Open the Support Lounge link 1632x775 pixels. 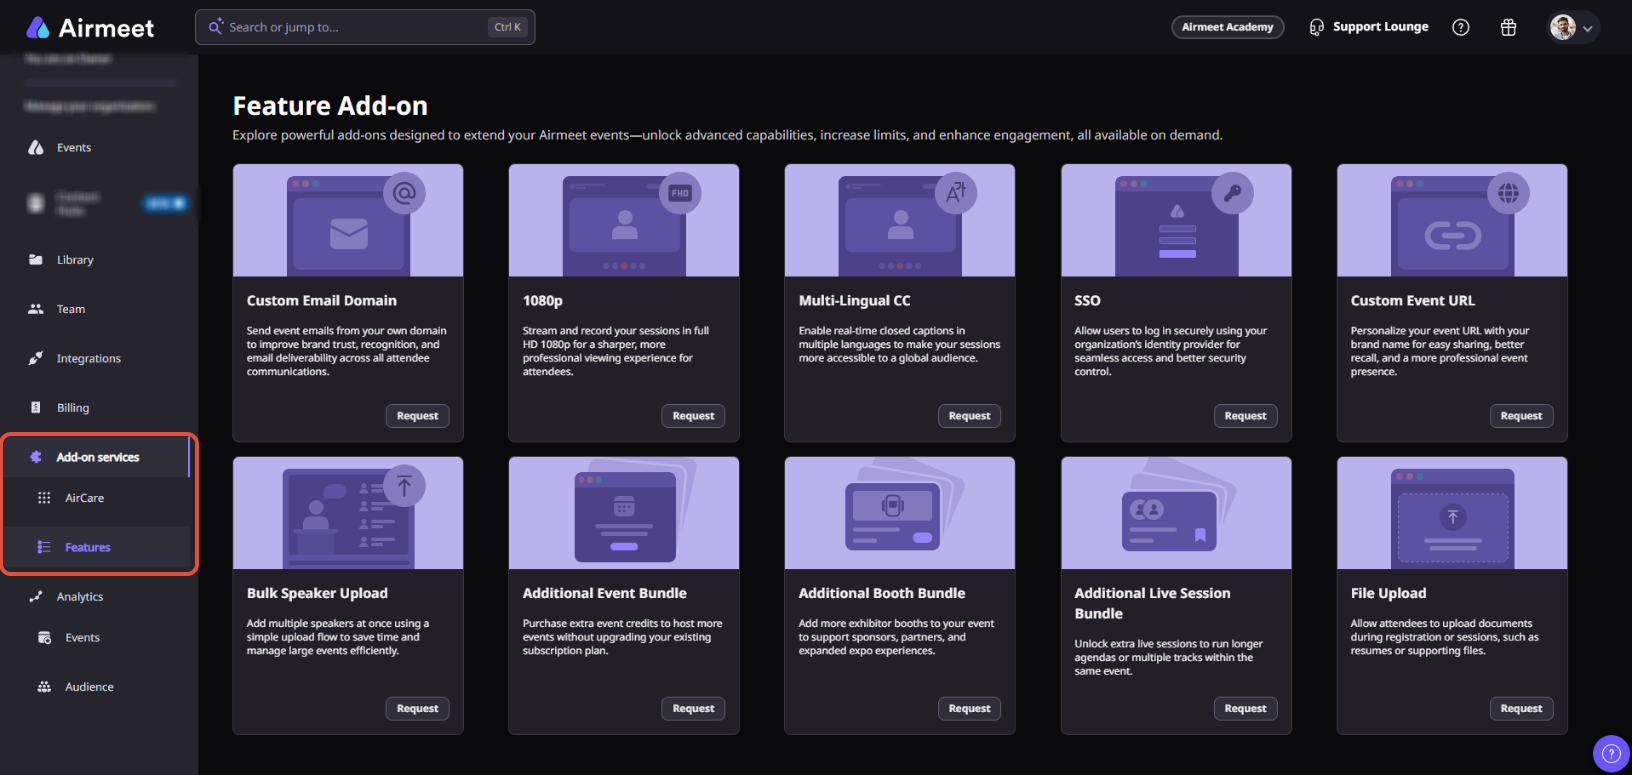[x=1380, y=27]
